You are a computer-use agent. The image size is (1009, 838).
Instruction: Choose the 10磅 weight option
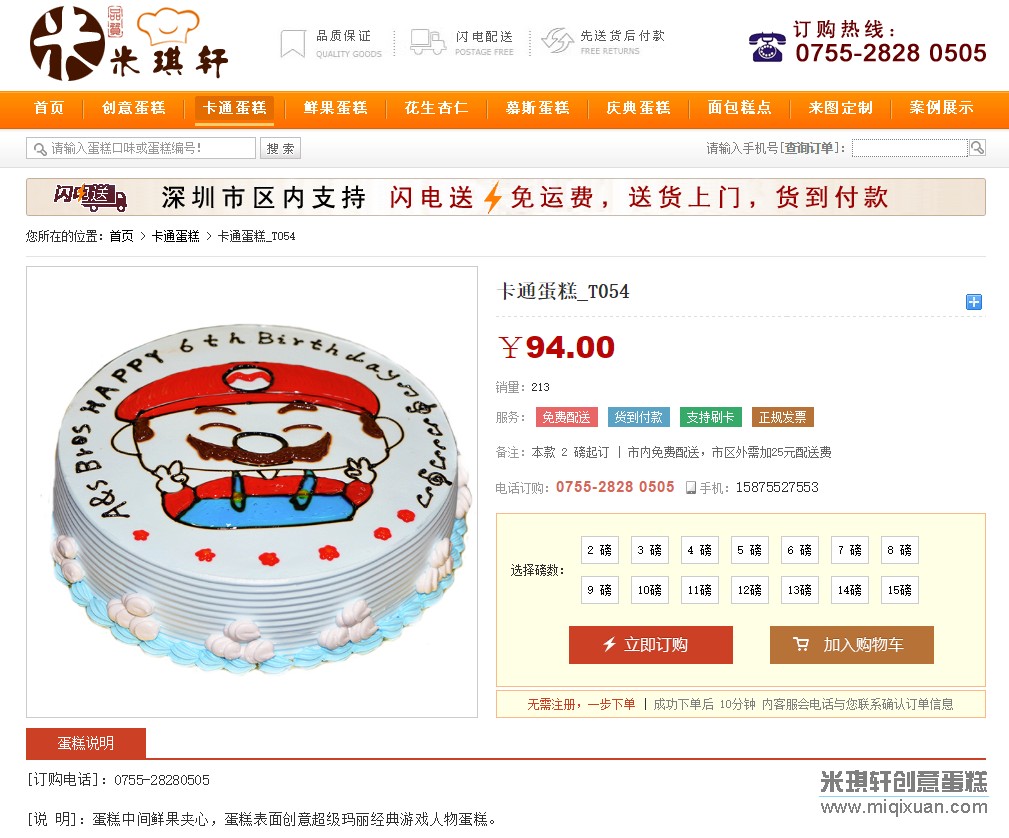[x=649, y=590]
